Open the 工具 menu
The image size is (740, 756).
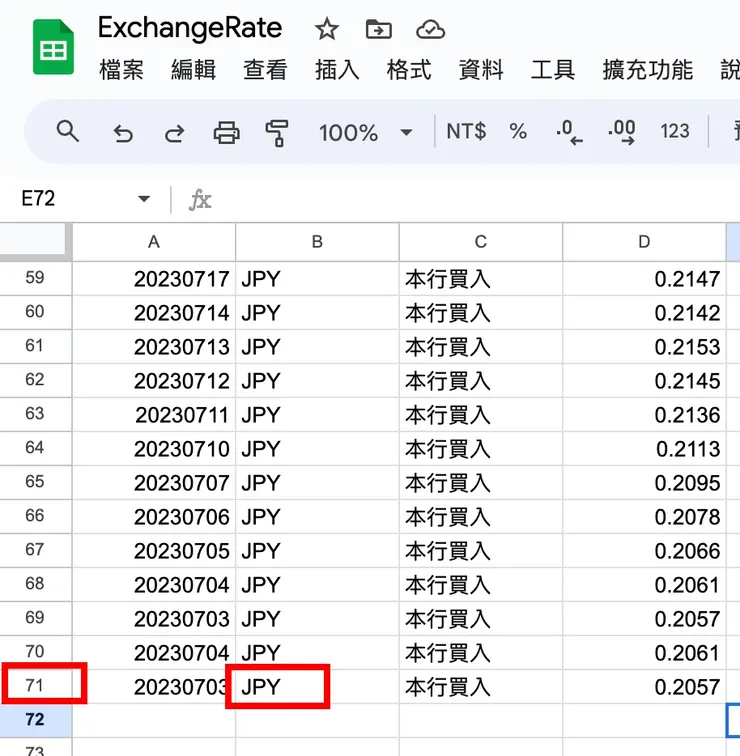coord(553,70)
